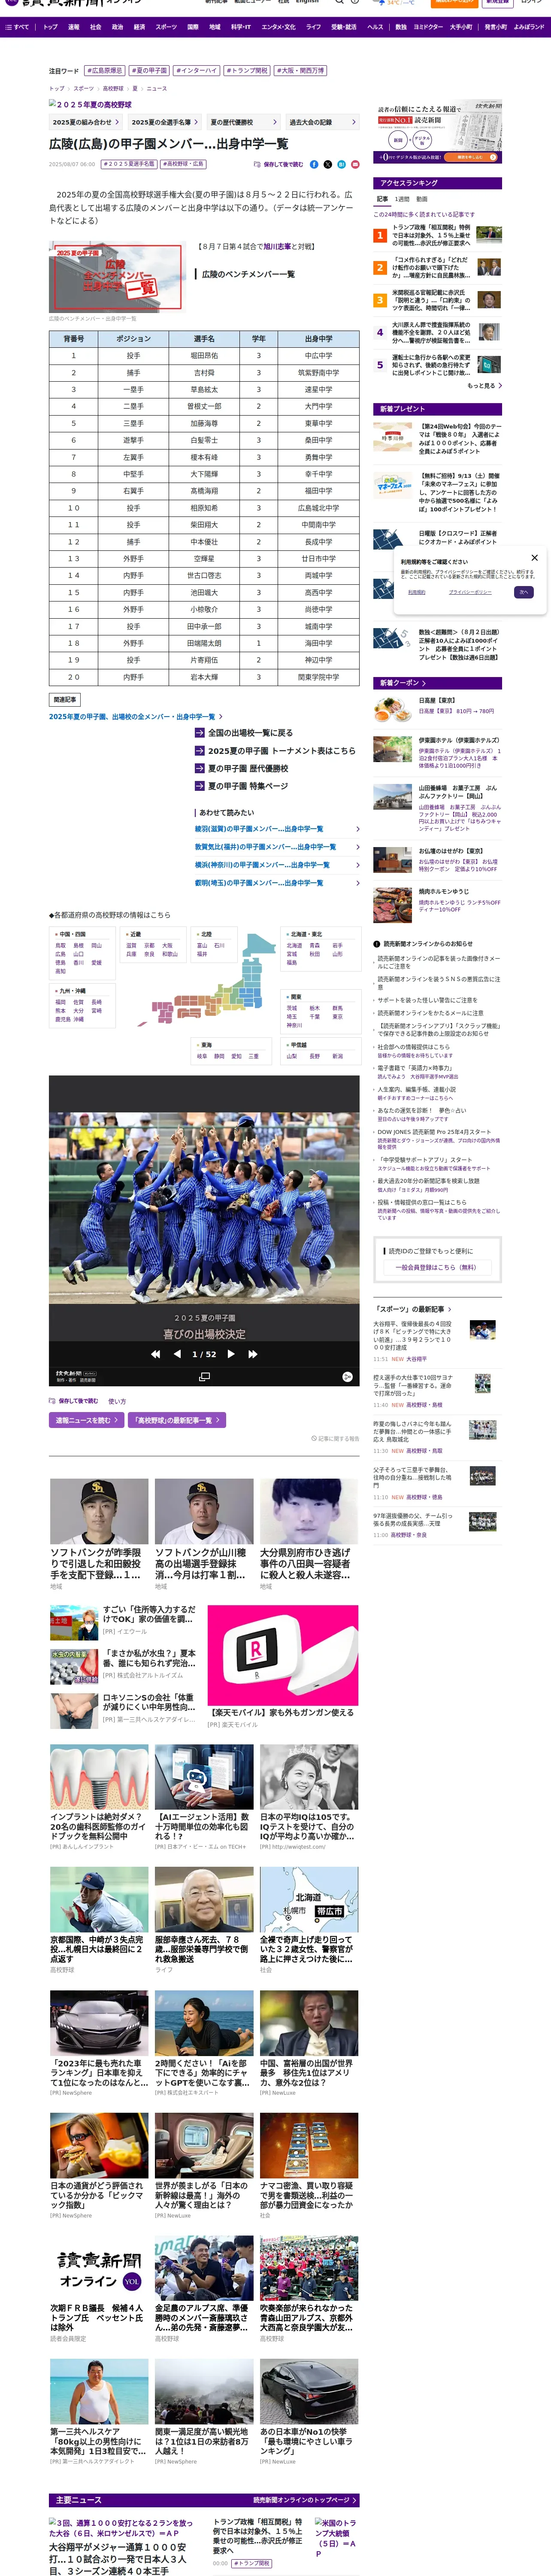This screenshot has height=2576, width=551.
Task: Share article via Hatena bookmark icon
Action: pos(341,164)
